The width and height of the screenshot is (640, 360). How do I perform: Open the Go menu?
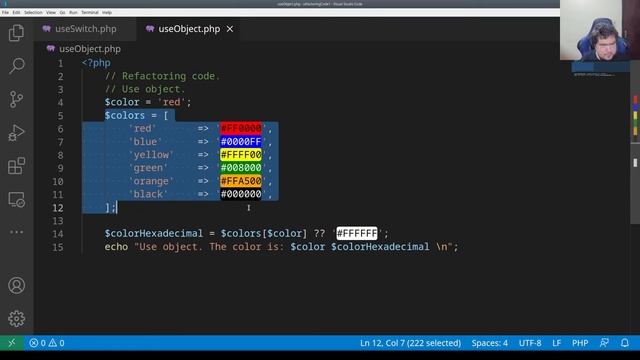click(62, 13)
